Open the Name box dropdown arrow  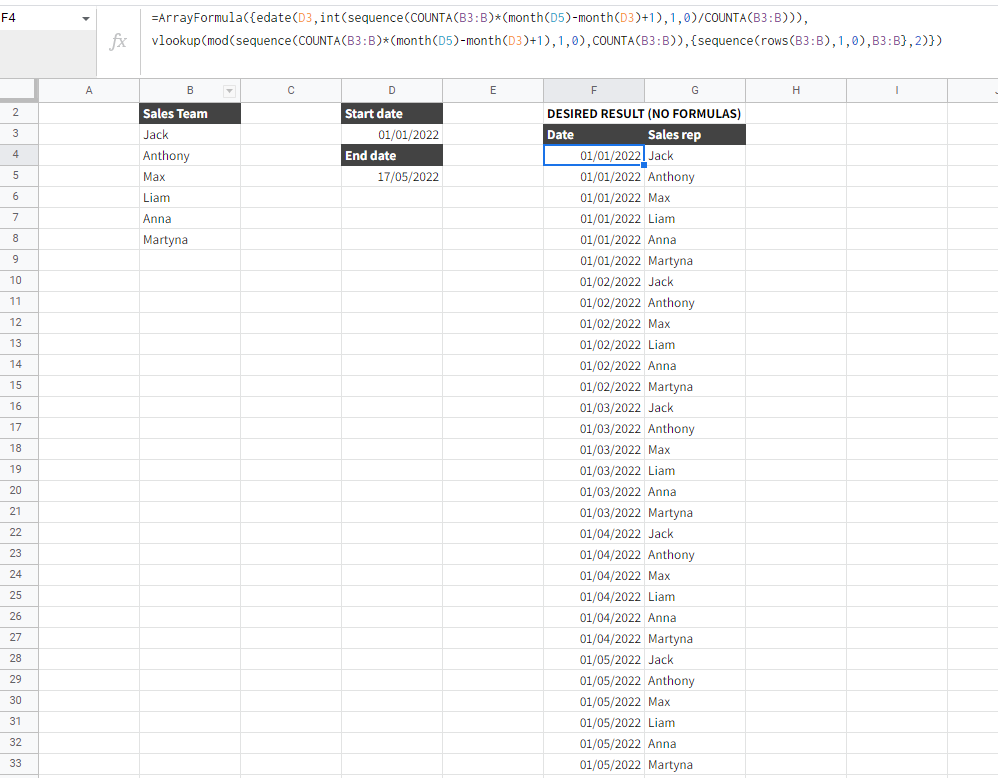pos(86,18)
